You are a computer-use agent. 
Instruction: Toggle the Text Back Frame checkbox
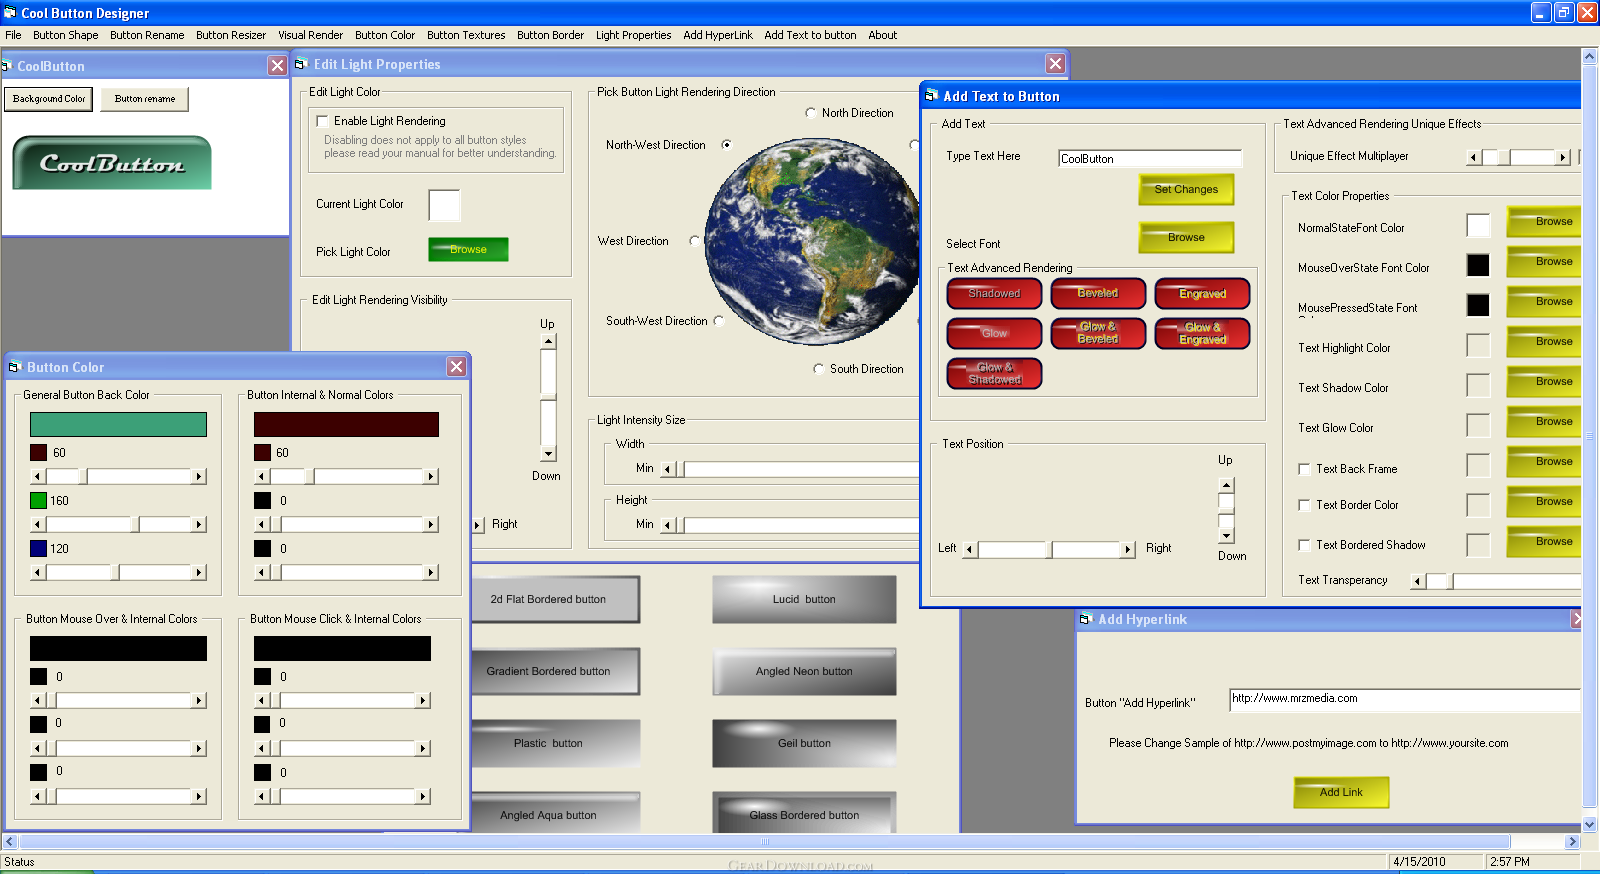point(1304,469)
